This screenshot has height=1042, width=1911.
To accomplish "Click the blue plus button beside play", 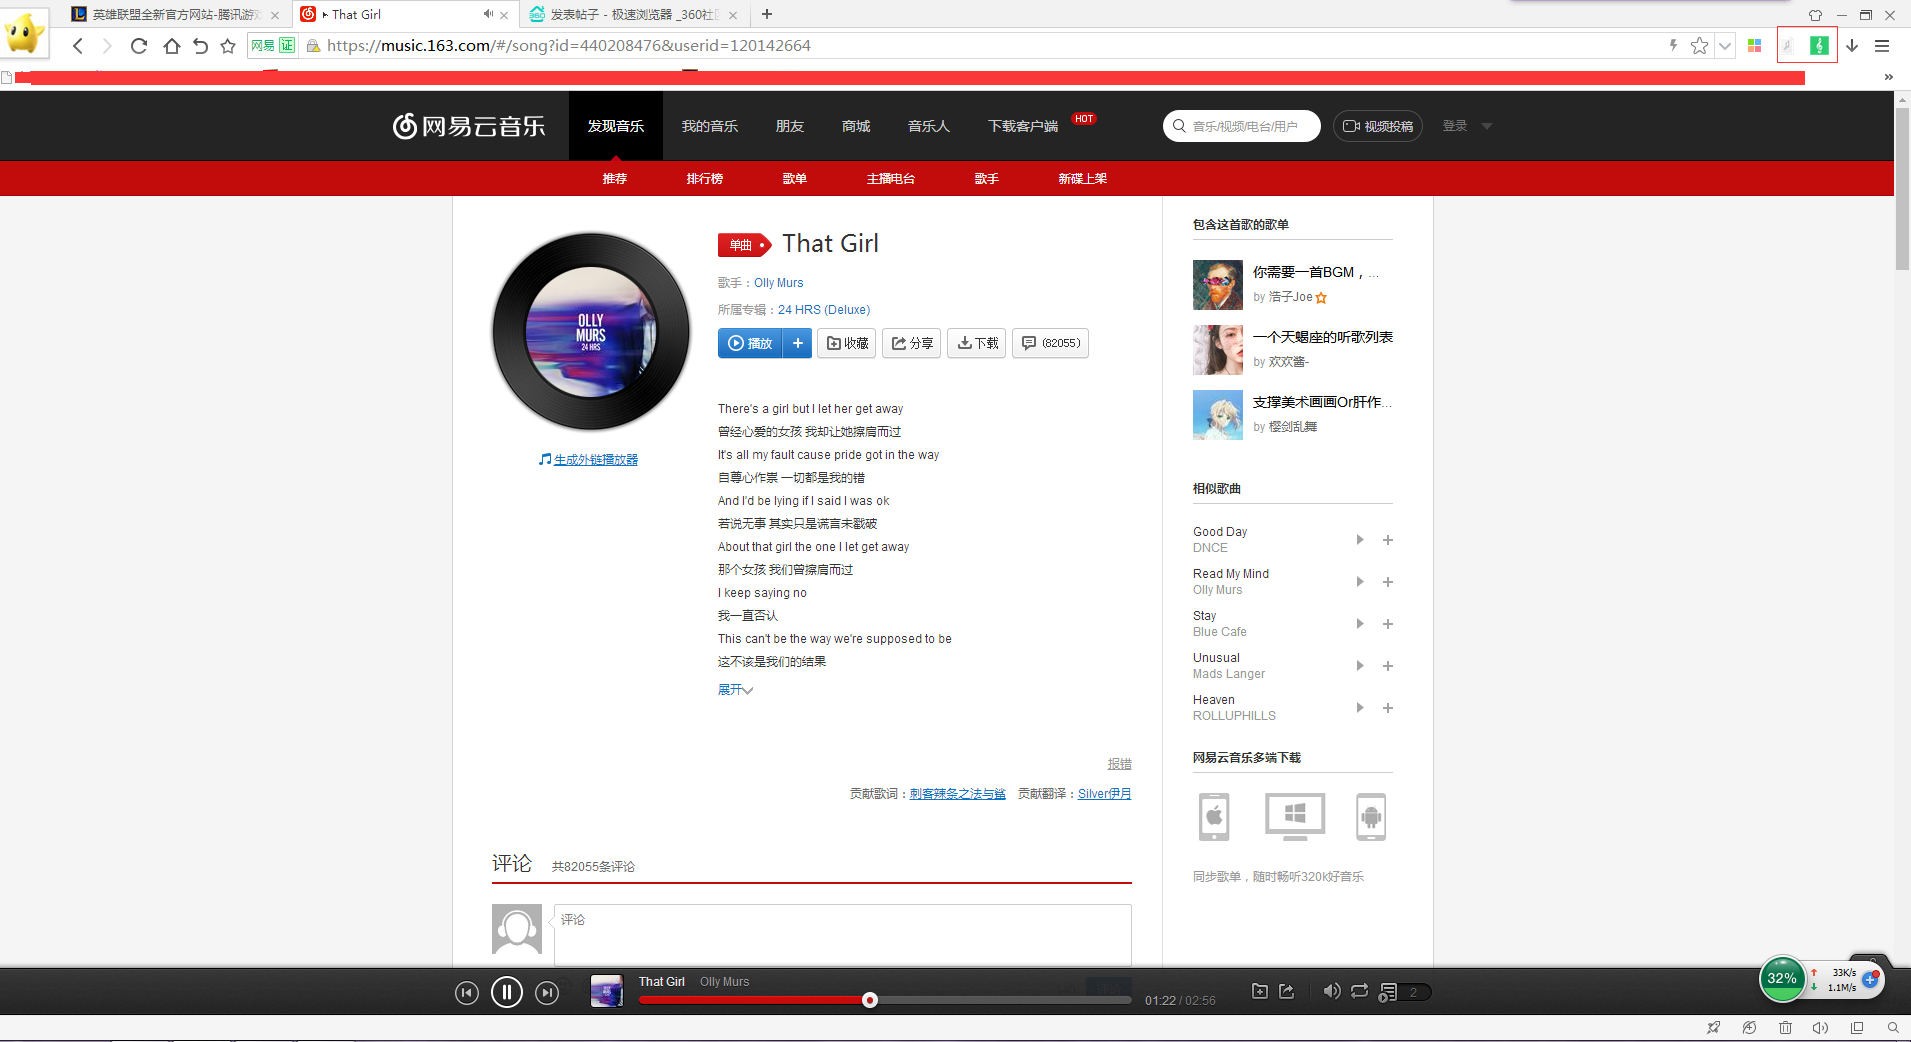I will click(797, 343).
